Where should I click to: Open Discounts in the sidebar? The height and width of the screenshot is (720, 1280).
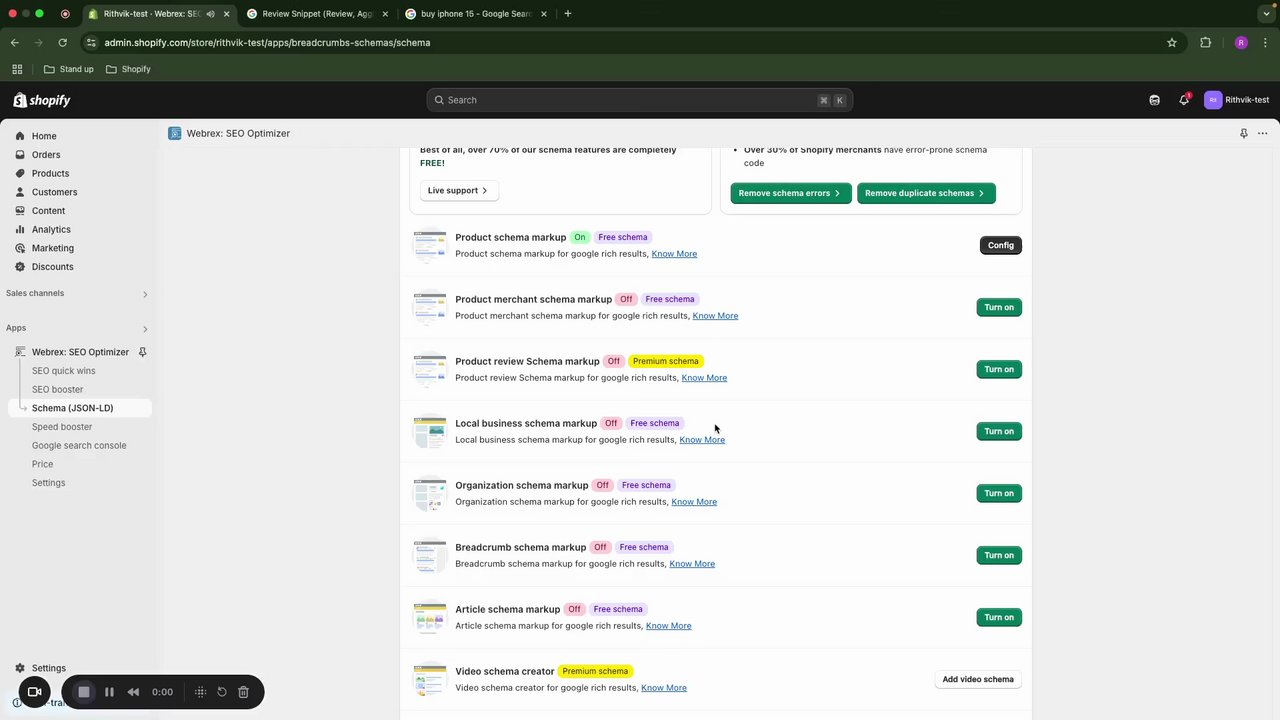click(52, 267)
